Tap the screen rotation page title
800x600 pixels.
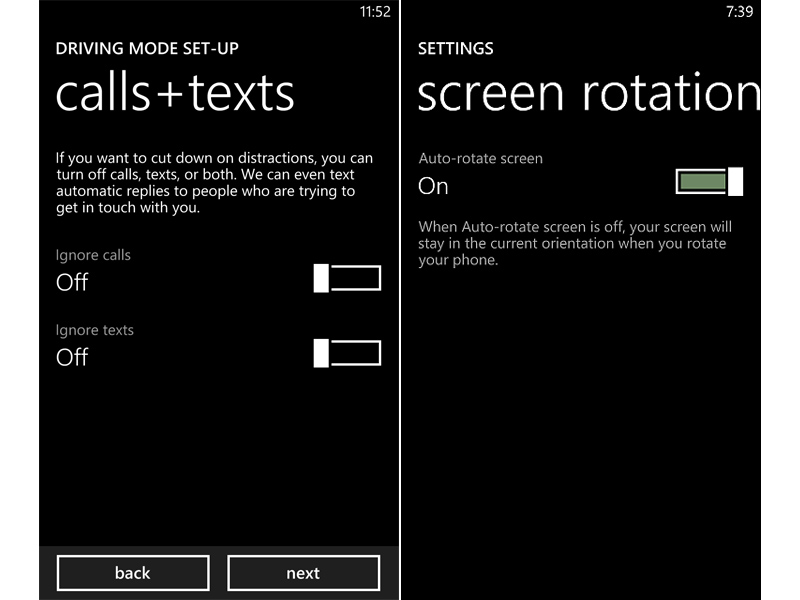[588, 93]
